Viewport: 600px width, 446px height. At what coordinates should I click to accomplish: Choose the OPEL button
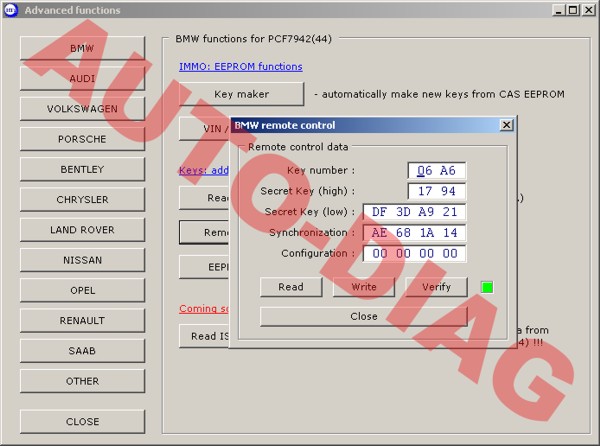(82, 290)
